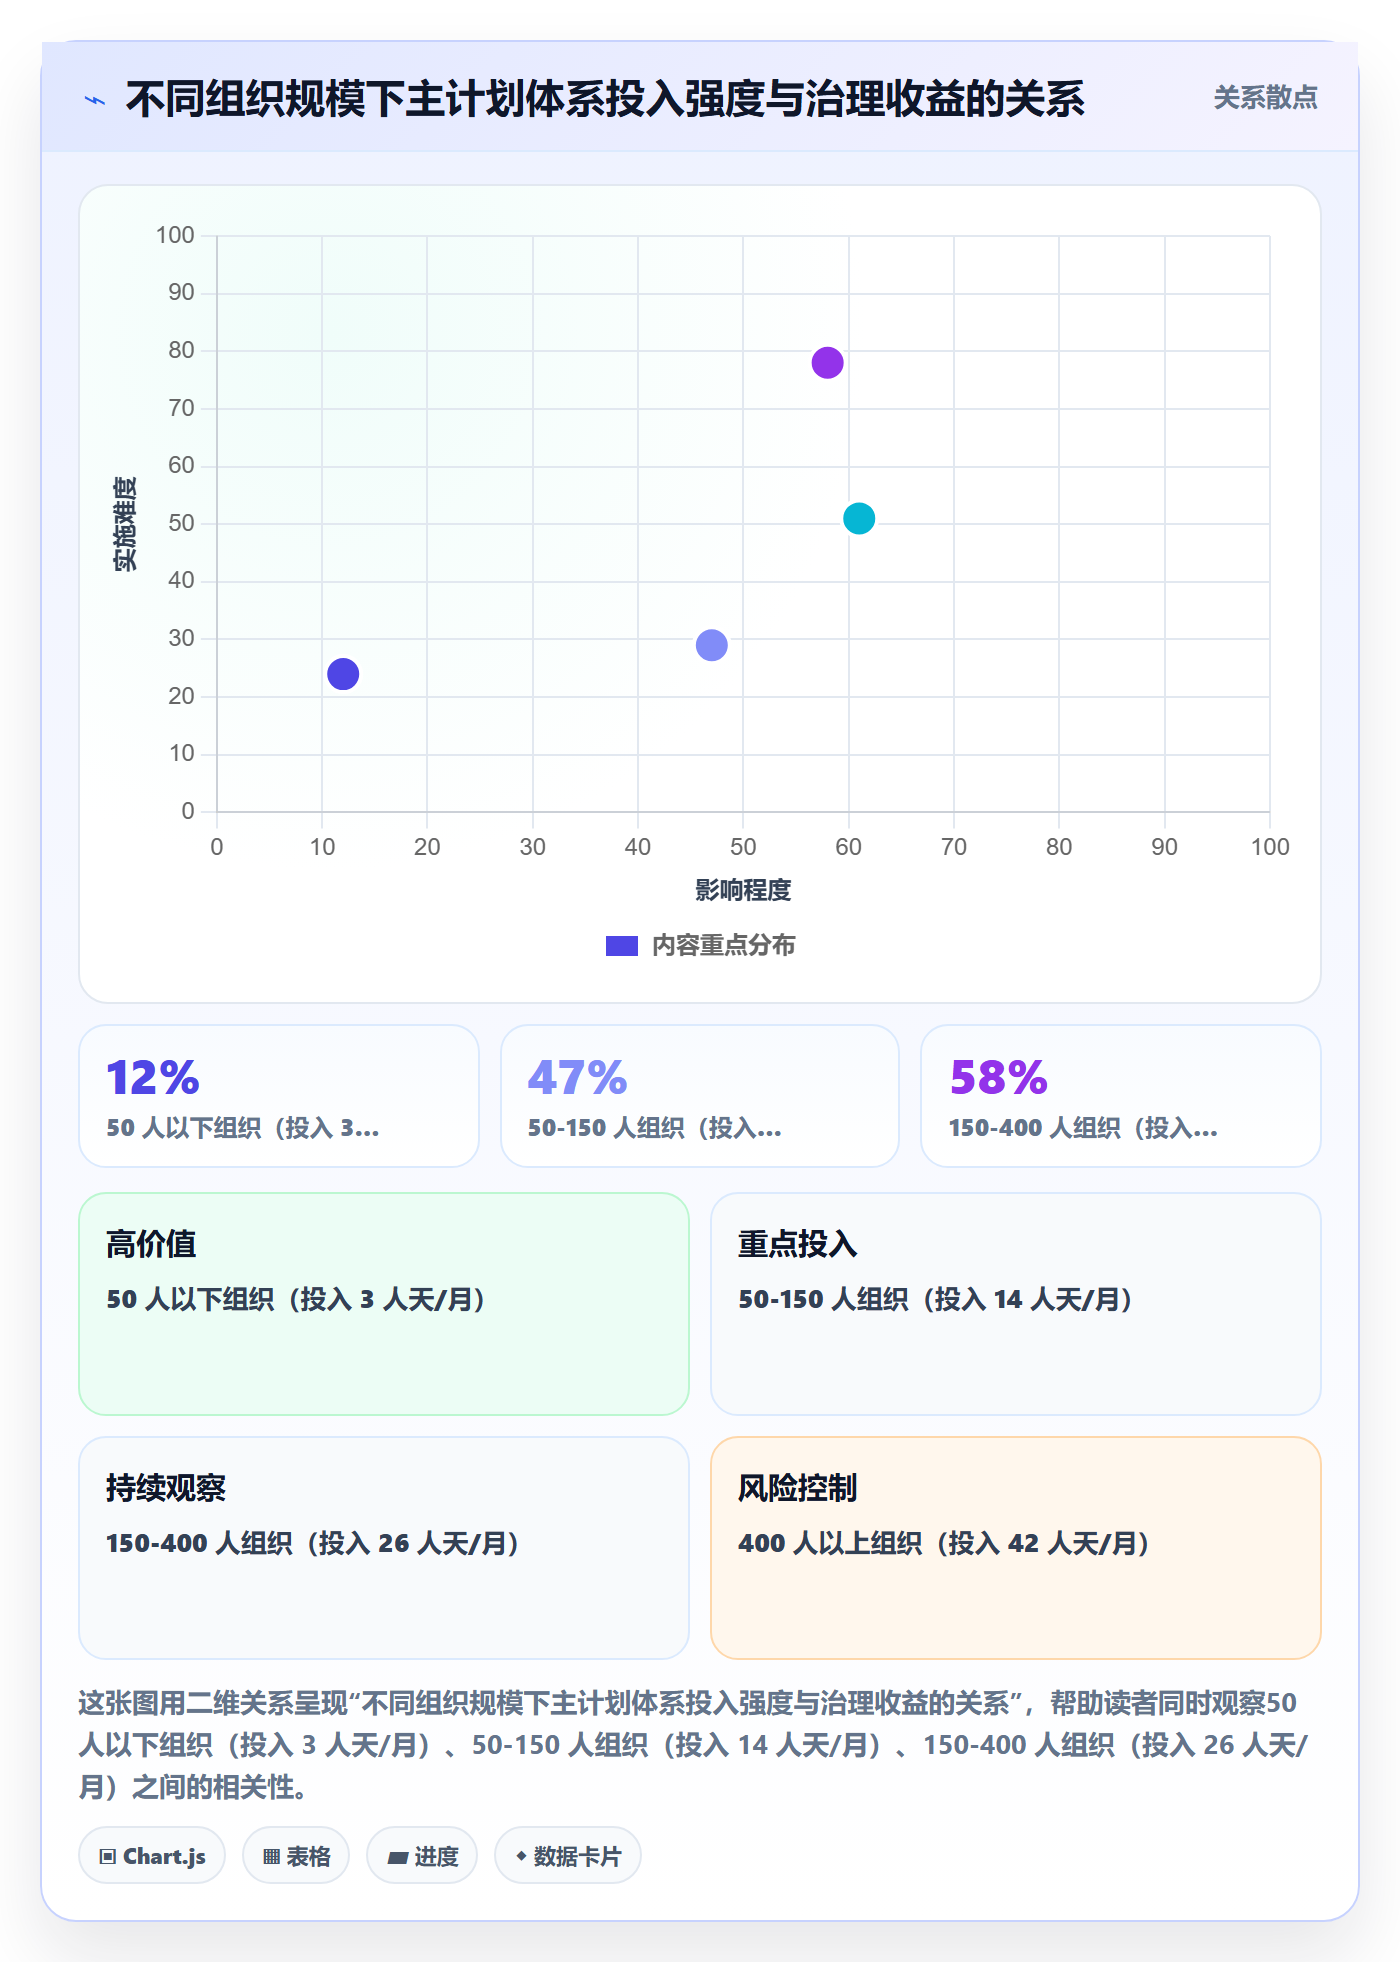Open the 47% stat card
This screenshot has width=1400, height=1962.
pos(700,1096)
